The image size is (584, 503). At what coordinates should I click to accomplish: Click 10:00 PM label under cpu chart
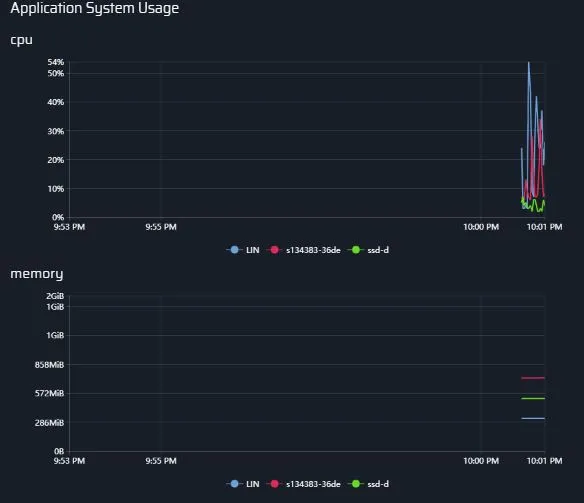(x=481, y=227)
